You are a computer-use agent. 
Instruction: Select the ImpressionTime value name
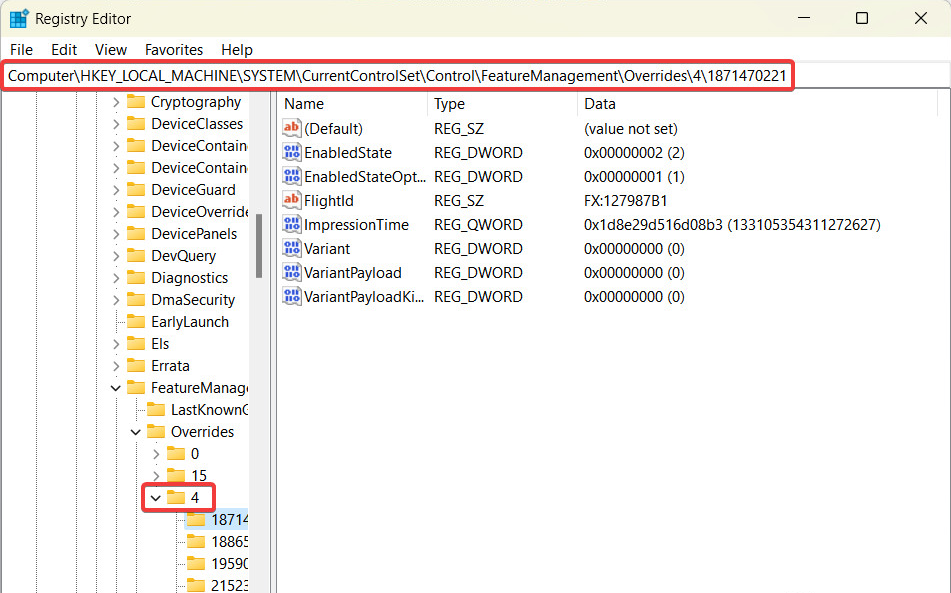(357, 225)
